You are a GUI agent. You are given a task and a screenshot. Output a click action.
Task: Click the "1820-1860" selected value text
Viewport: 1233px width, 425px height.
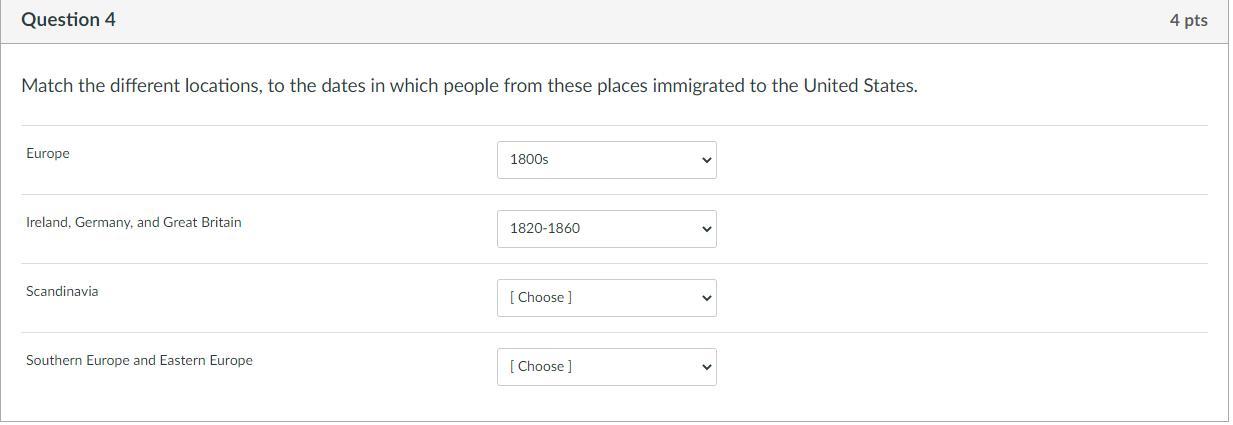pyautogui.click(x=545, y=229)
